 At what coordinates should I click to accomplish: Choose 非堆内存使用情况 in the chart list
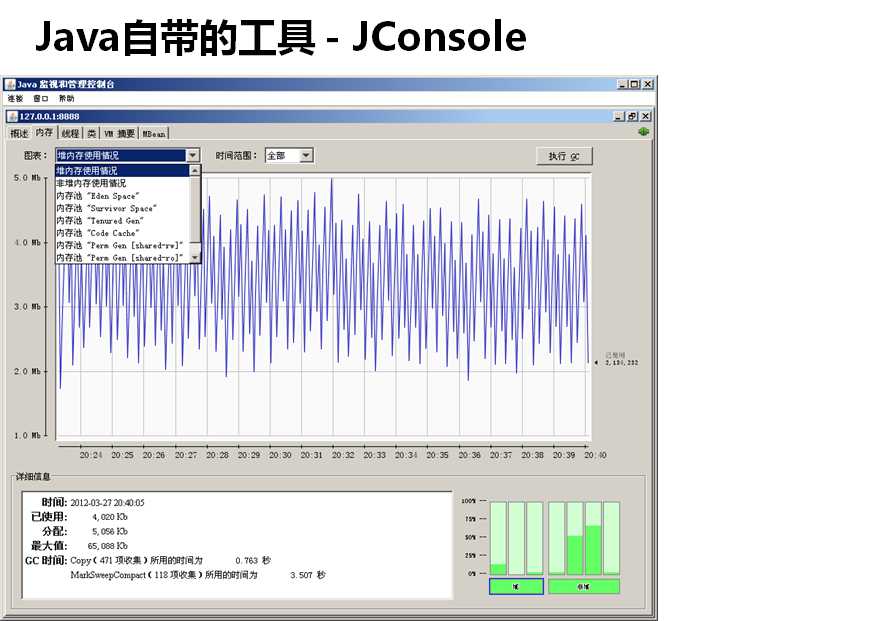(x=122, y=183)
